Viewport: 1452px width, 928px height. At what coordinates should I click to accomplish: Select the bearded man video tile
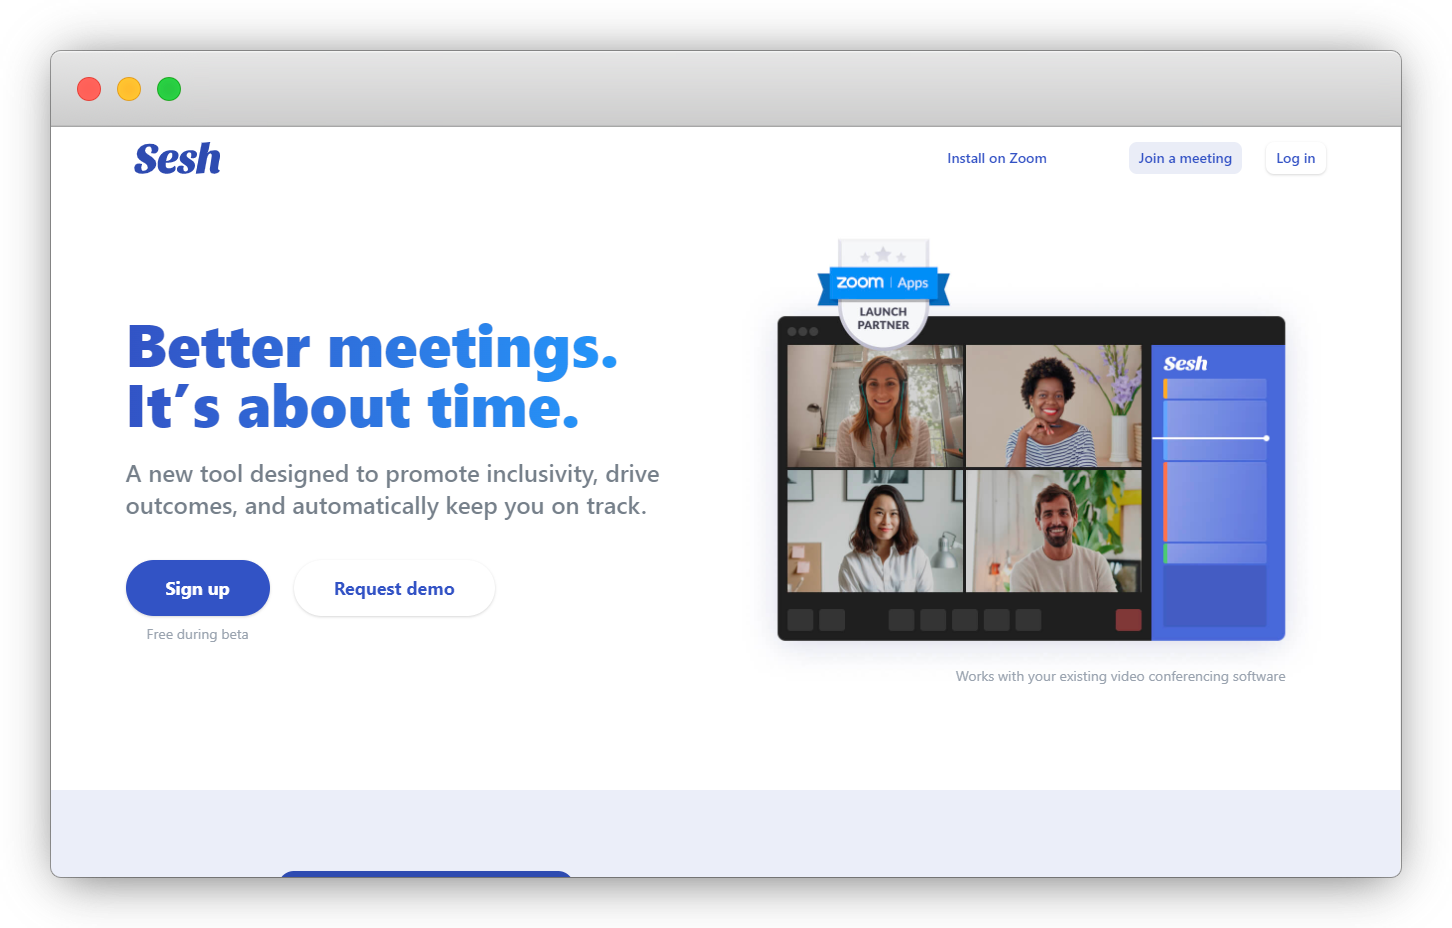1053,531
